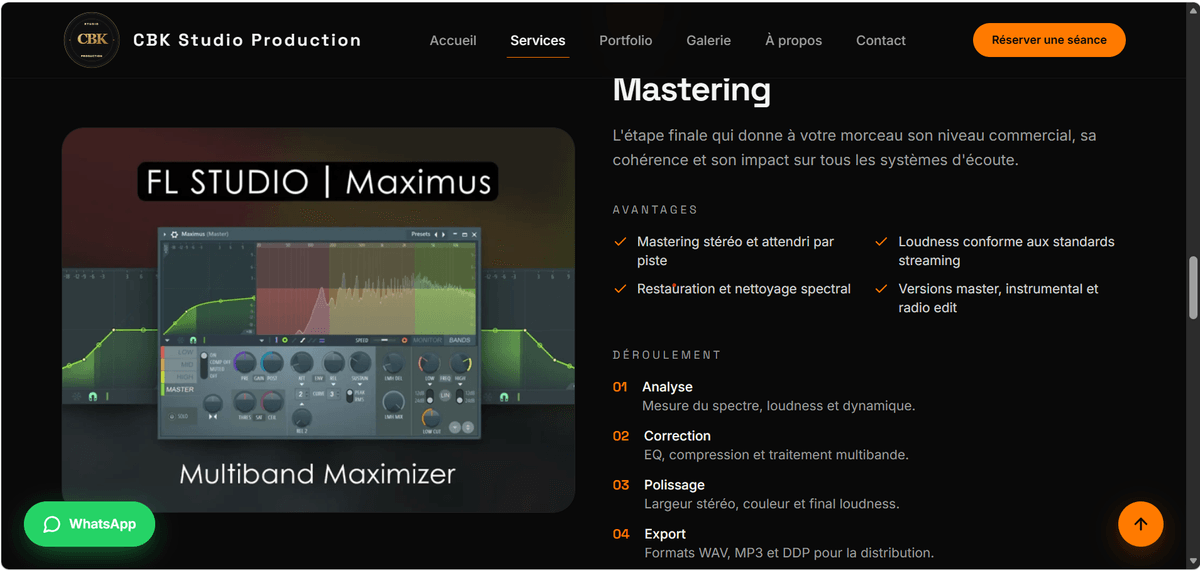Viewport: 1200px width, 571px height.
Task: Click checkmark beside Loudness conforme aux standards
Action: pyautogui.click(x=881, y=242)
